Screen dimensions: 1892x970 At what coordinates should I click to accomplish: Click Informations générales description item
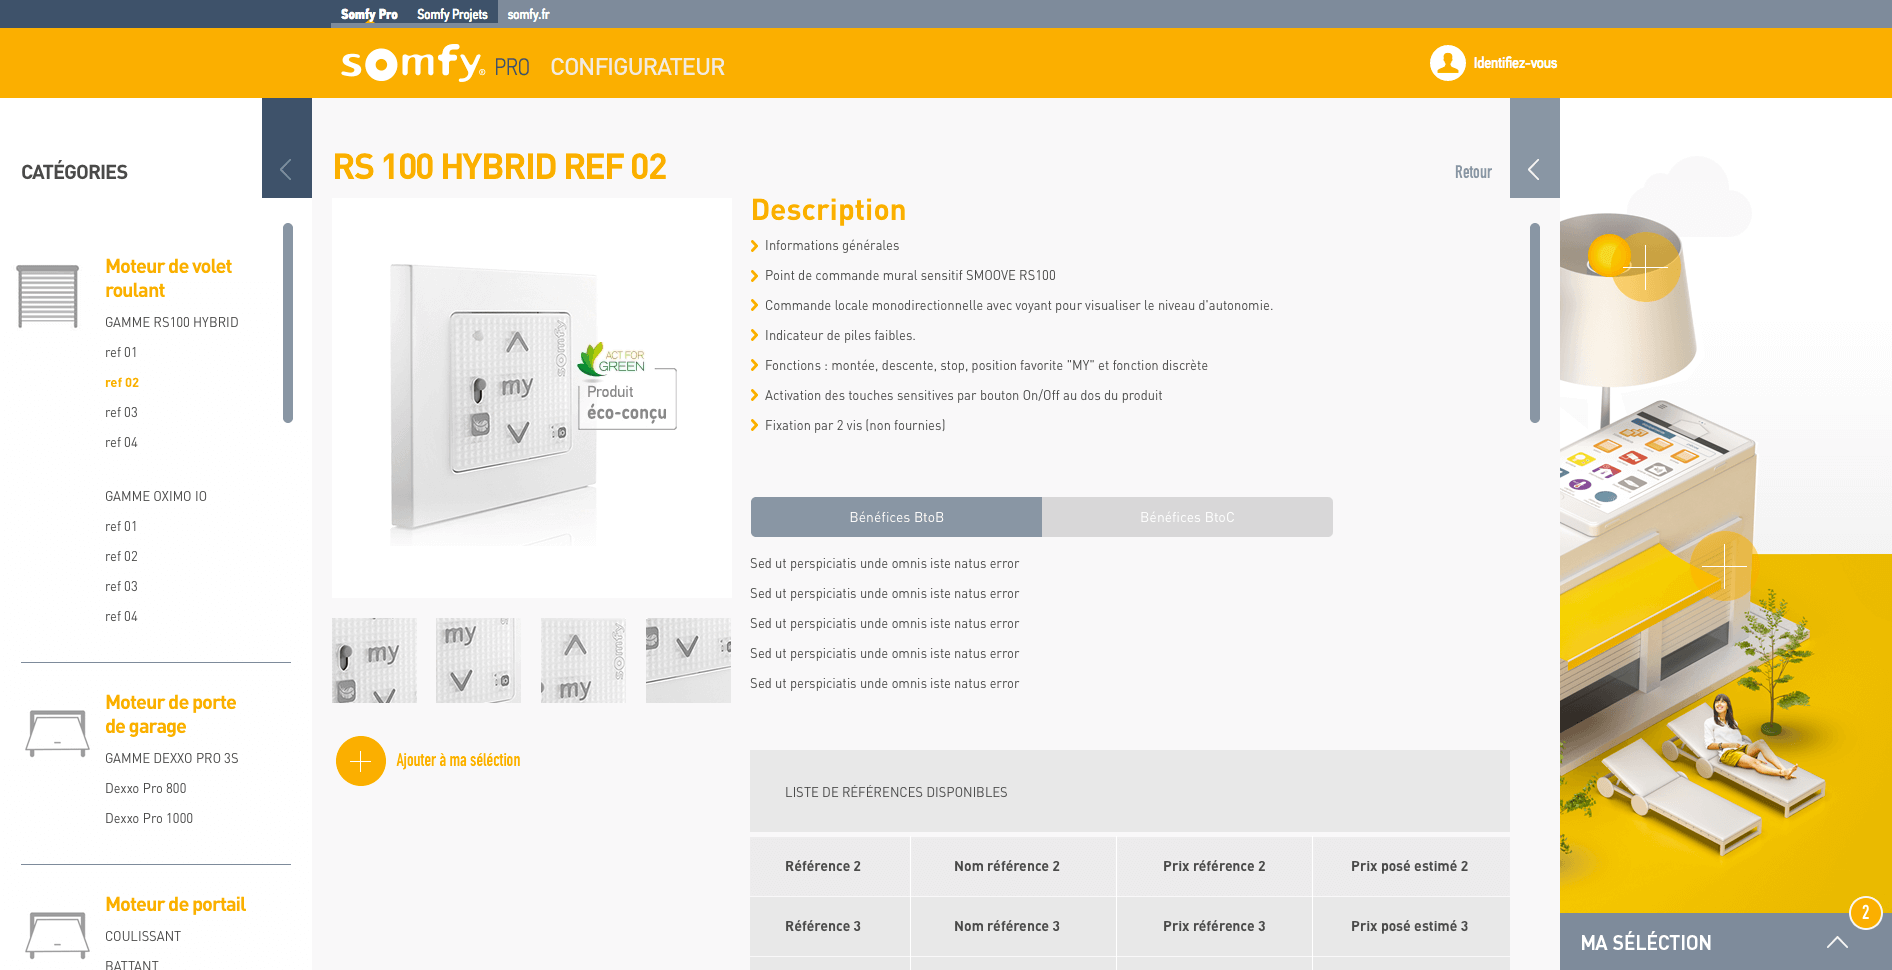[832, 245]
